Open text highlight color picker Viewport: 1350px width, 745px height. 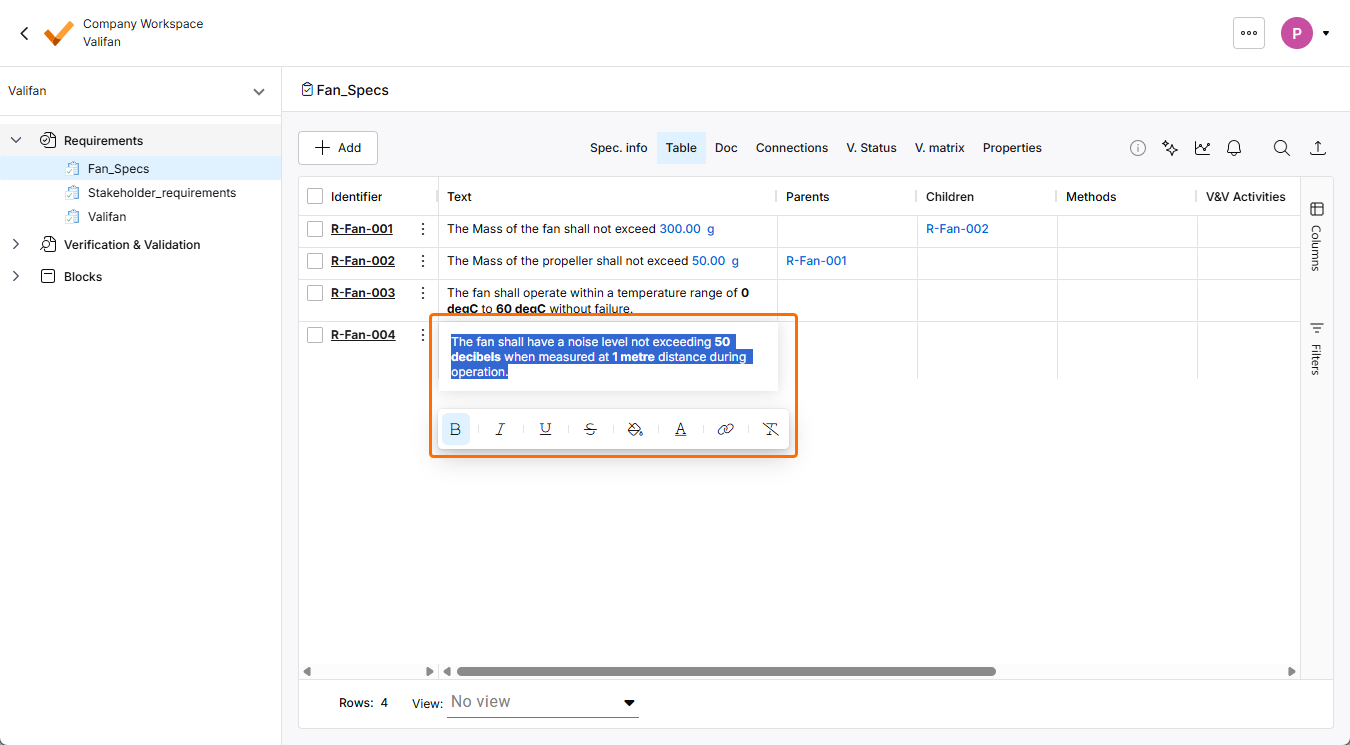(x=635, y=429)
